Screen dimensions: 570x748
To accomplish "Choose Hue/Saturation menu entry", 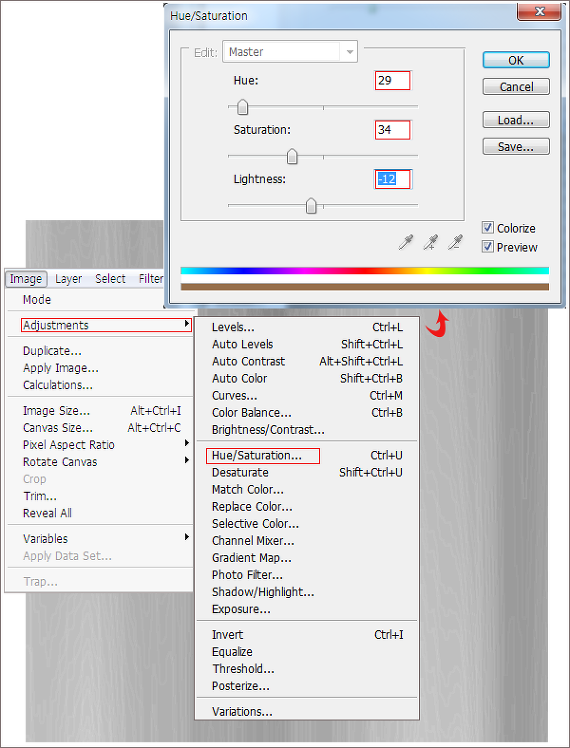I will click(x=263, y=456).
